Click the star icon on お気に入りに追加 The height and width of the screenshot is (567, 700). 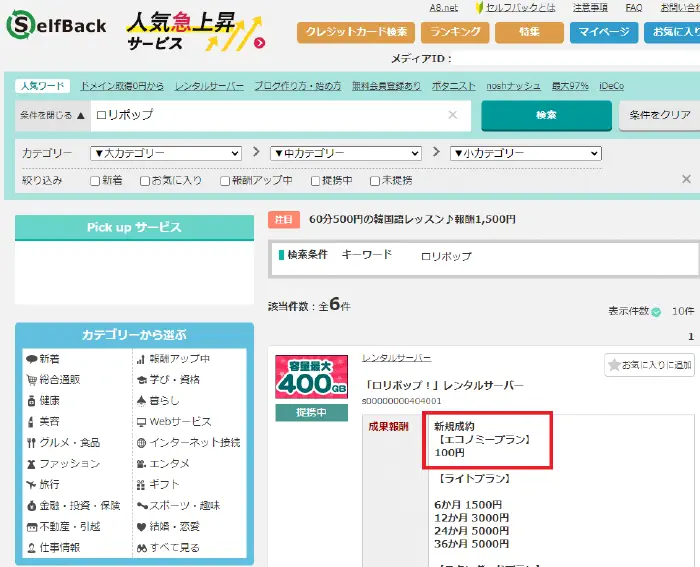pos(614,365)
